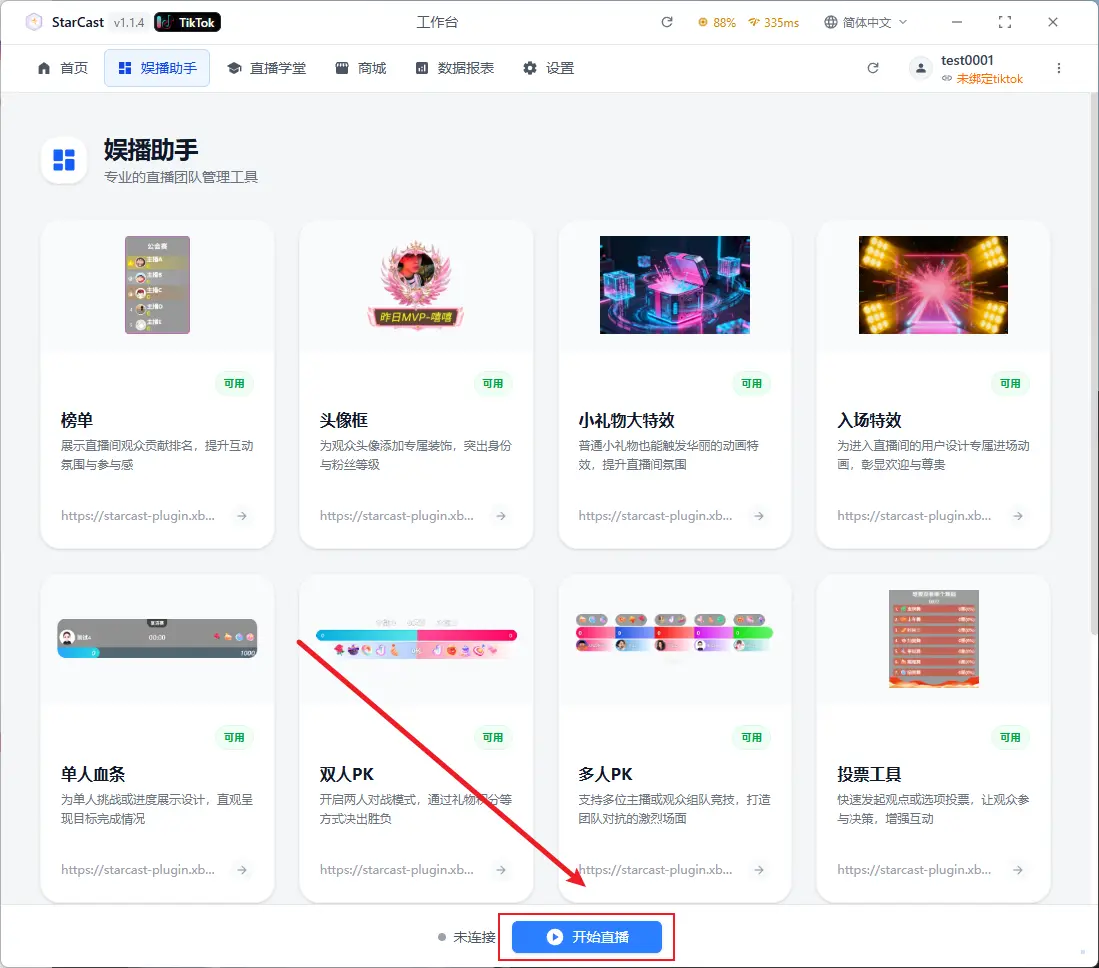
Task: Click the 335ms network latency indicator
Action: (773, 22)
